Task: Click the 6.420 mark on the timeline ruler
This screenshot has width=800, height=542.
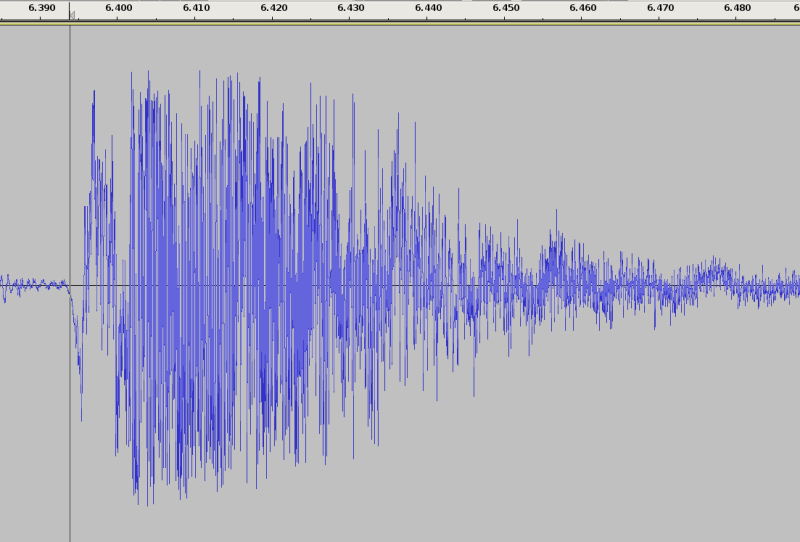Action: point(273,8)
